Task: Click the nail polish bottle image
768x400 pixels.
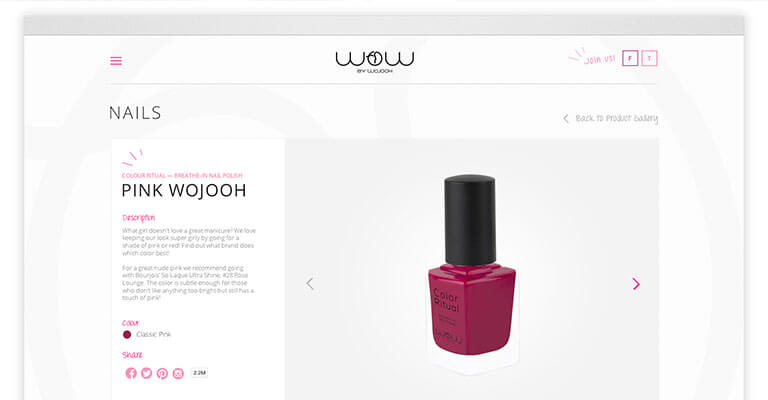Action: (x=471, y=267)
